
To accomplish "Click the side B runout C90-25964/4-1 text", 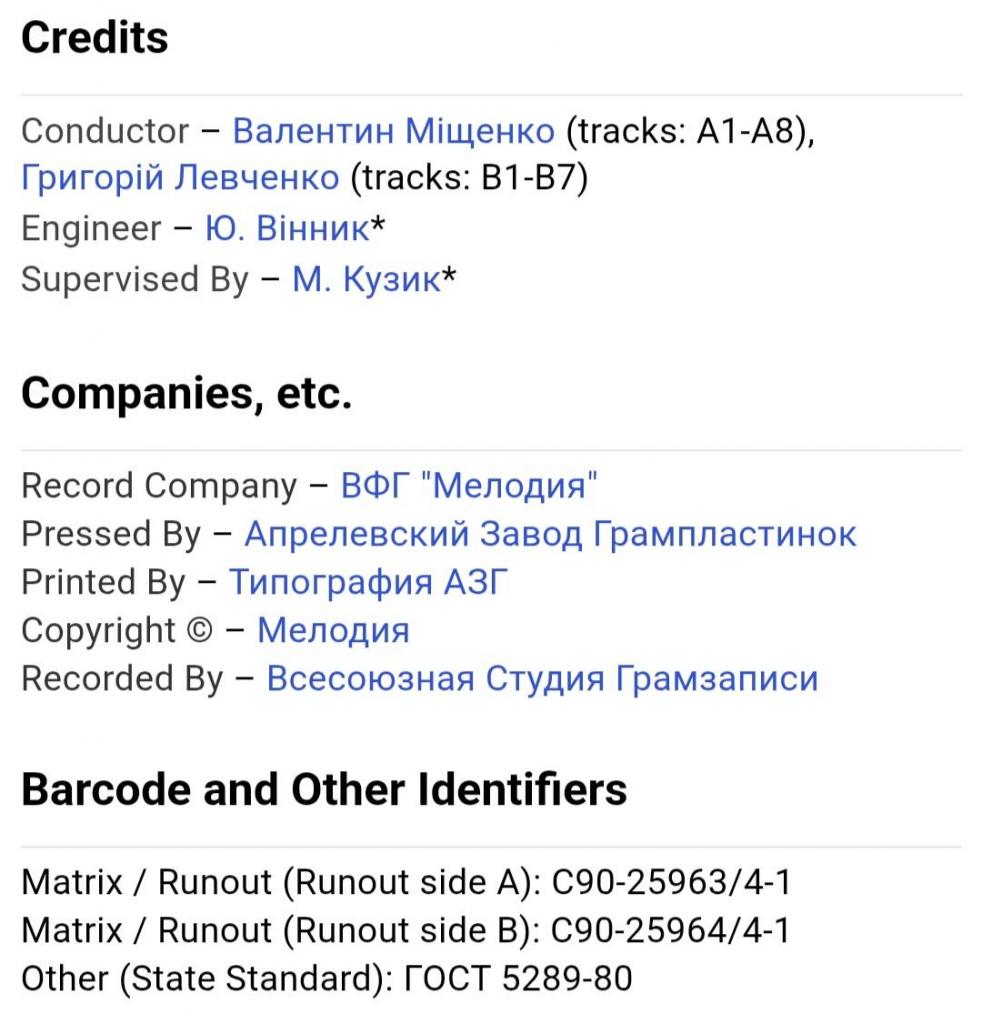I will point(671,931).
